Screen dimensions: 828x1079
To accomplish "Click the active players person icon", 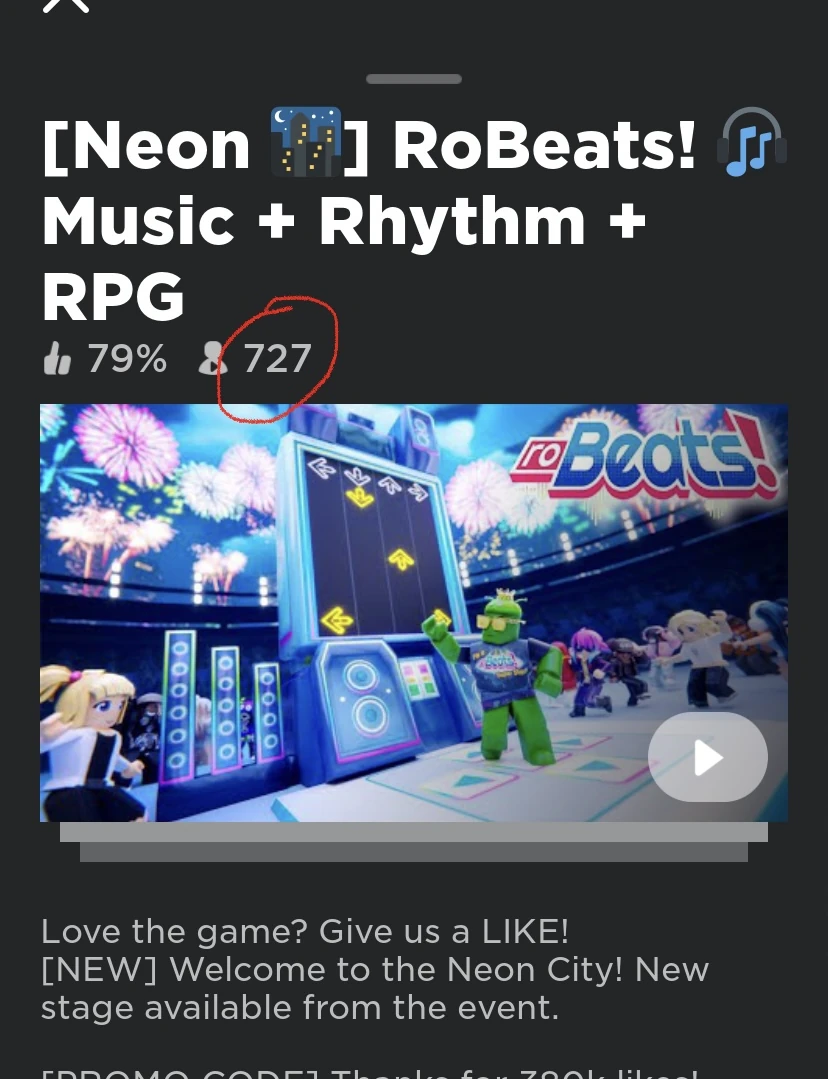I will [x=212, y=359].
